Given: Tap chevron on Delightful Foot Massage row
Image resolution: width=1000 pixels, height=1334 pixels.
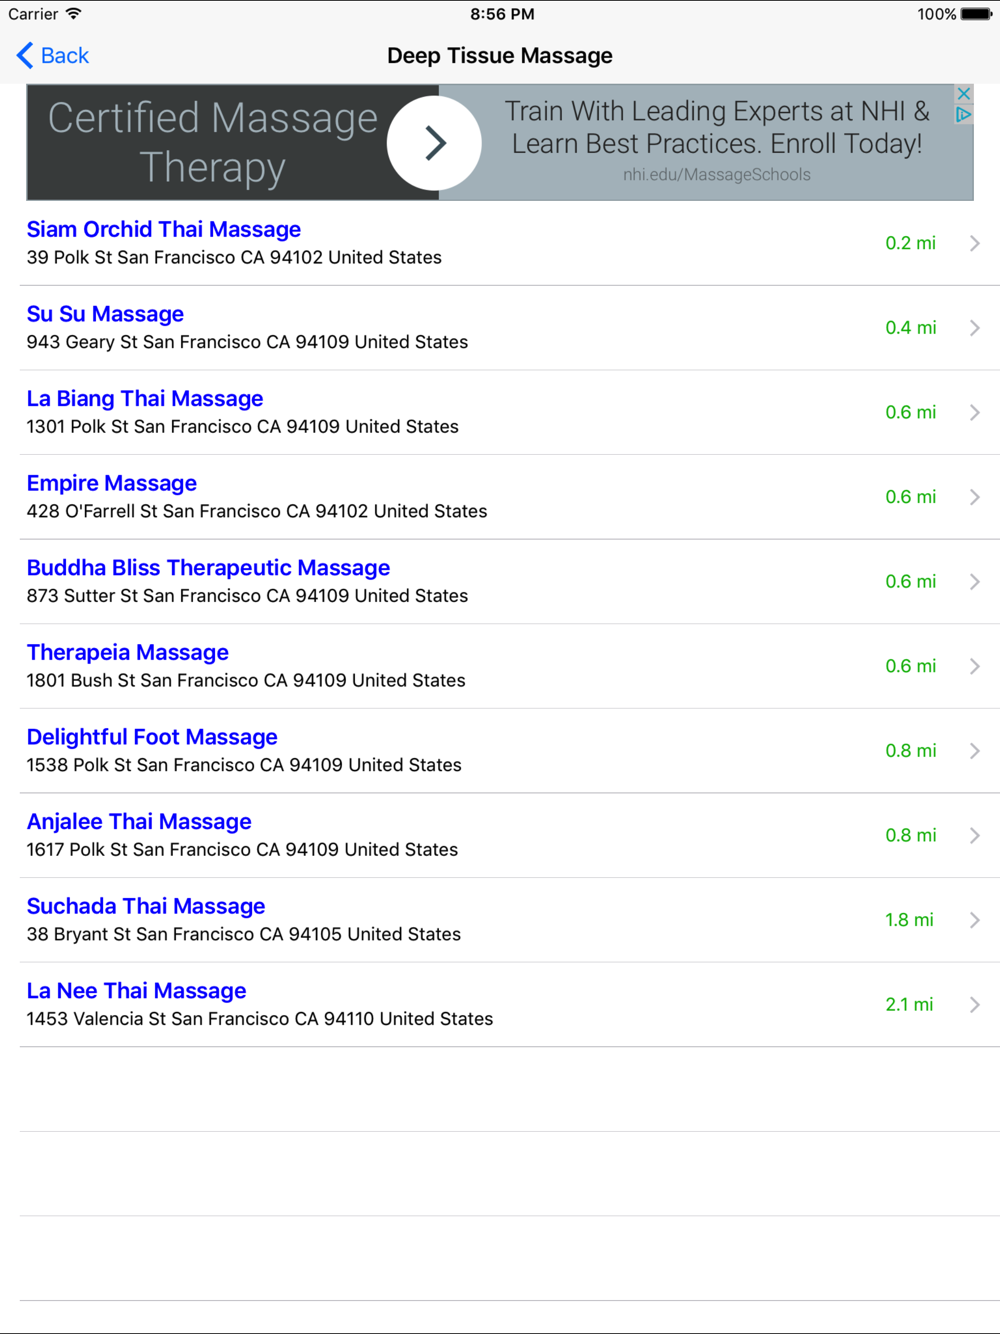Looking at the screenshot, I should 975,751.
